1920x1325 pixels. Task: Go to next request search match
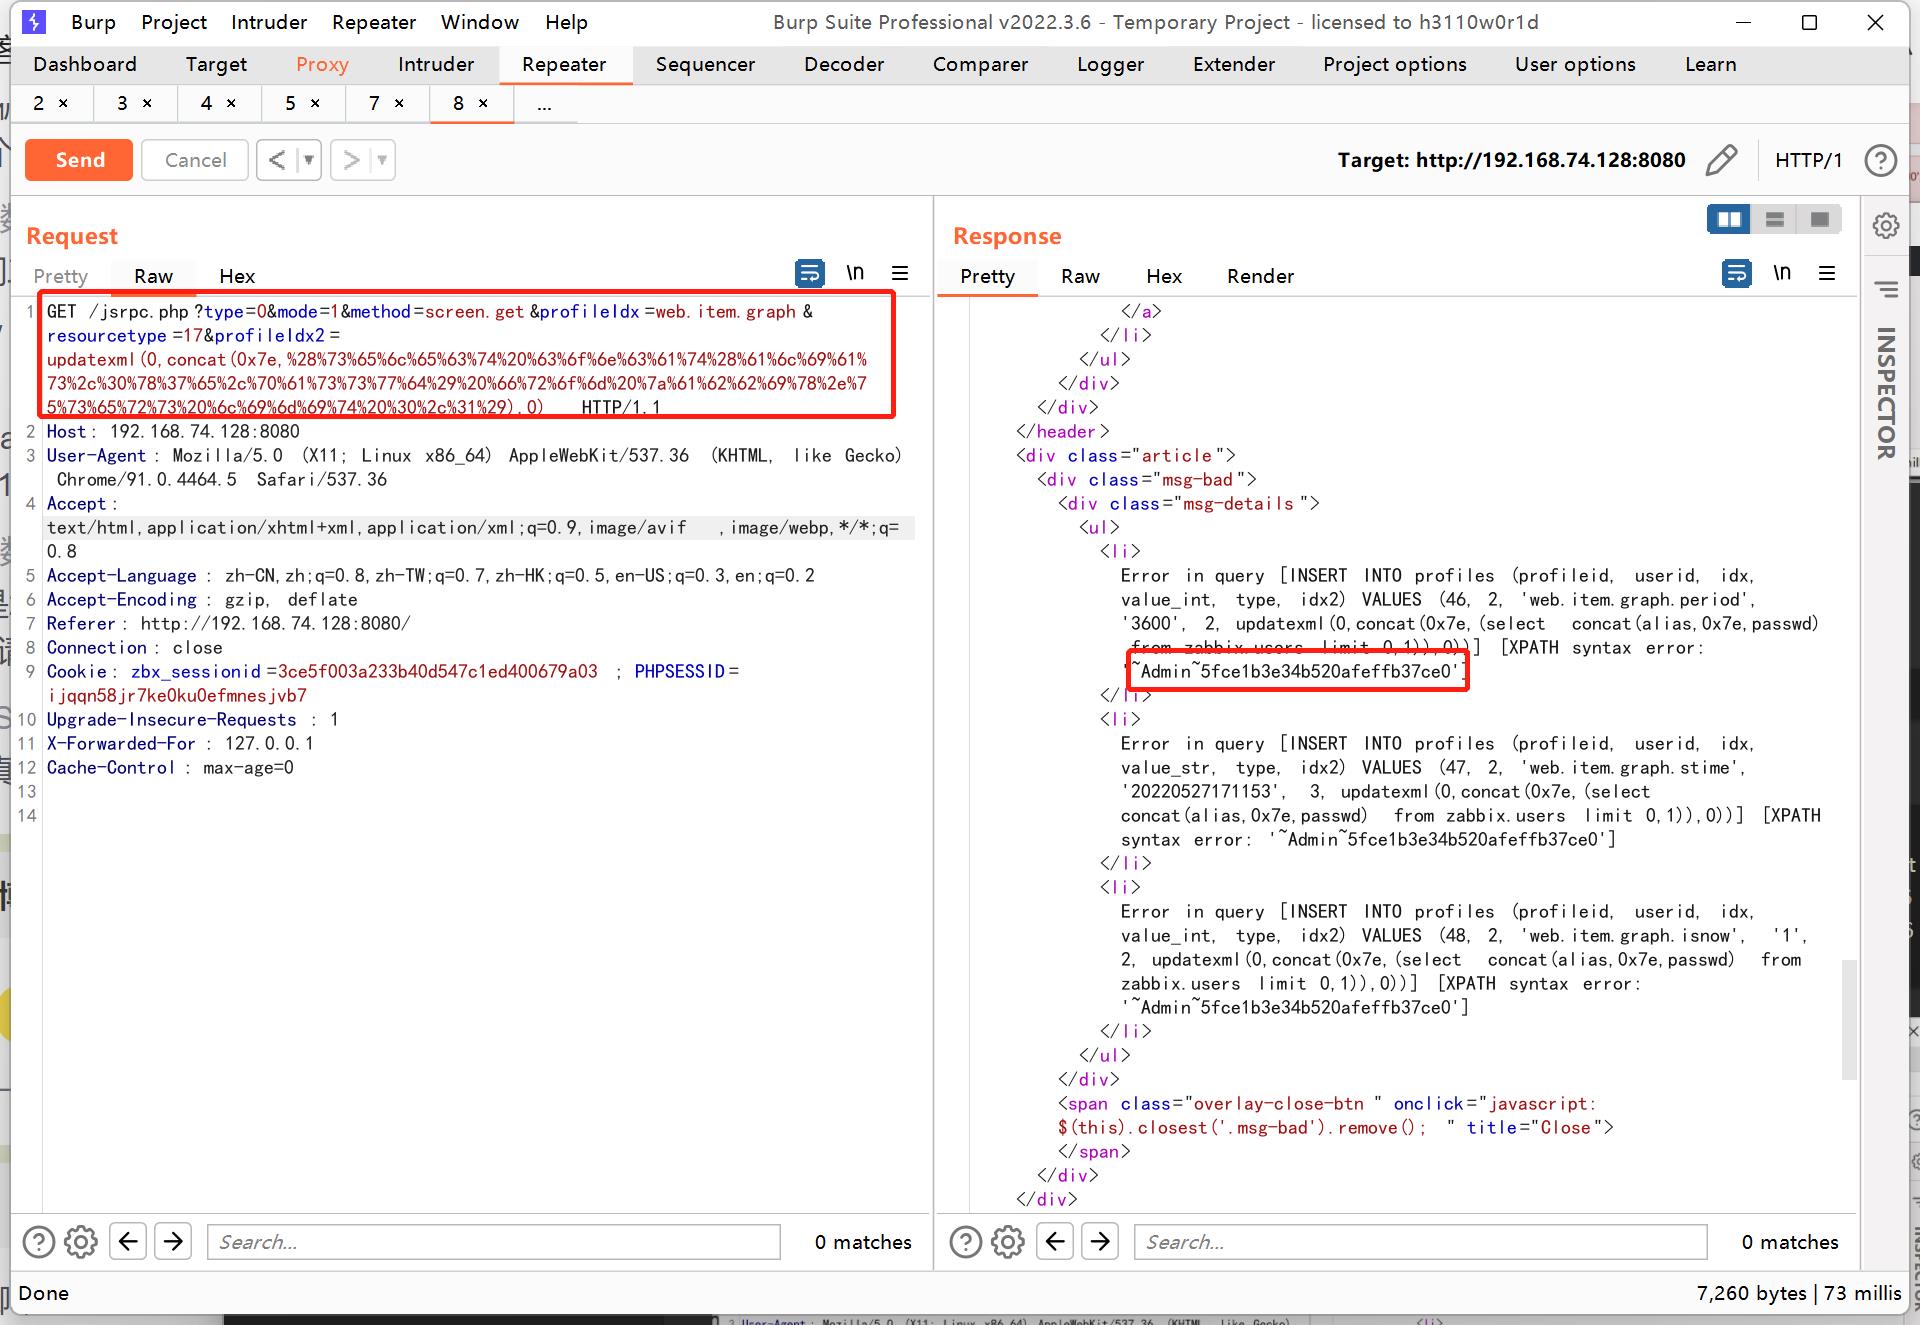tap(173, 1242)
